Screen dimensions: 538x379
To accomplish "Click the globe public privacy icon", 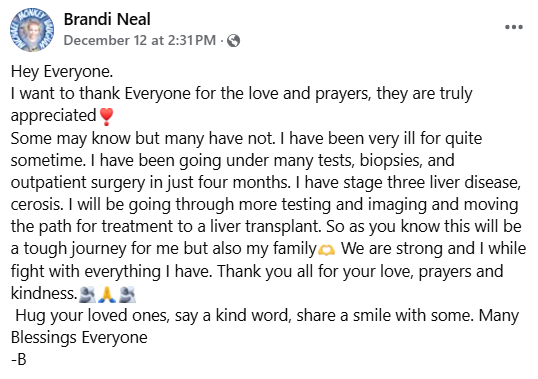I will click(x=233, y=41).
